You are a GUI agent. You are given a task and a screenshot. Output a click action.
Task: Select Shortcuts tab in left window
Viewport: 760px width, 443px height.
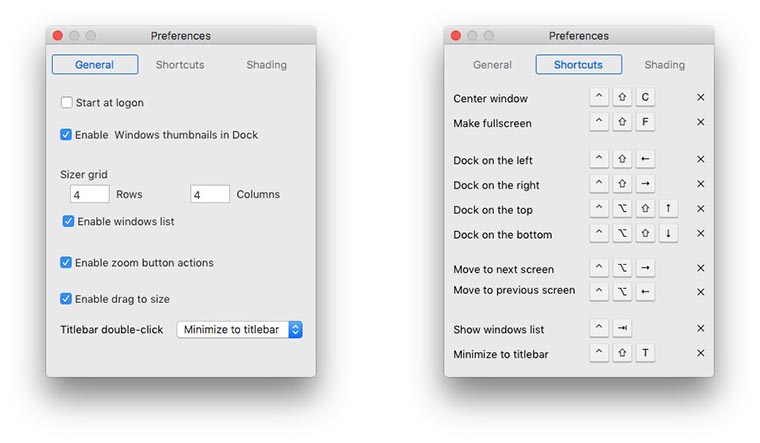pyautogui.click(x=180, y=65)
